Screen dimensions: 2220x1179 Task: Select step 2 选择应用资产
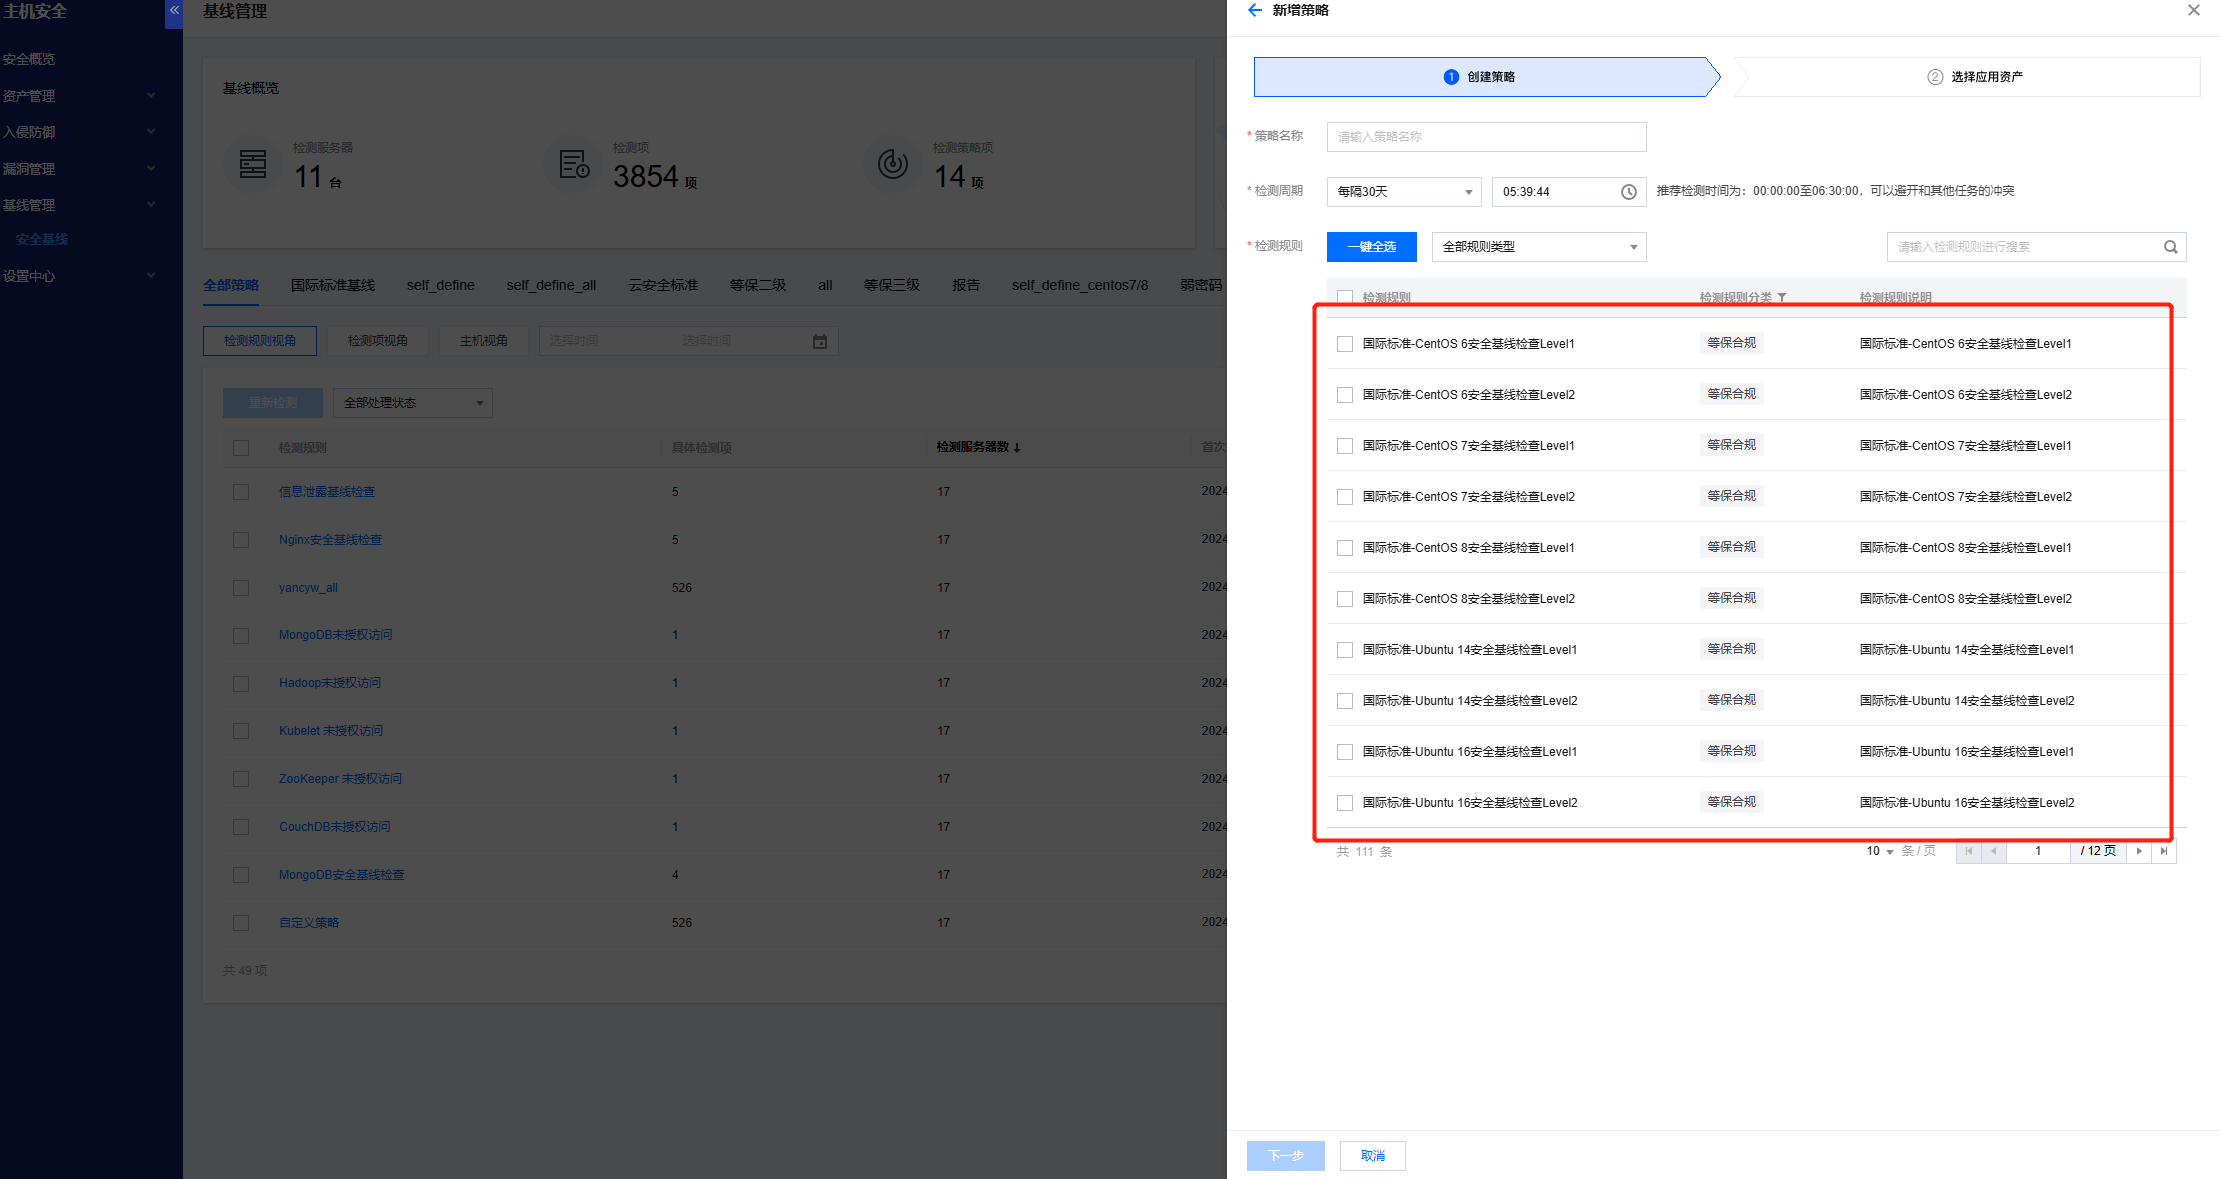(x=1974, y=77)
